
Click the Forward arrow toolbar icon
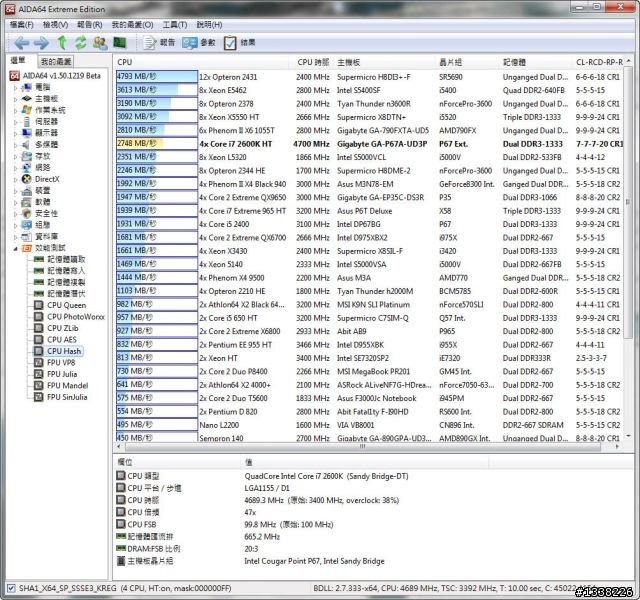click(41, 42)
